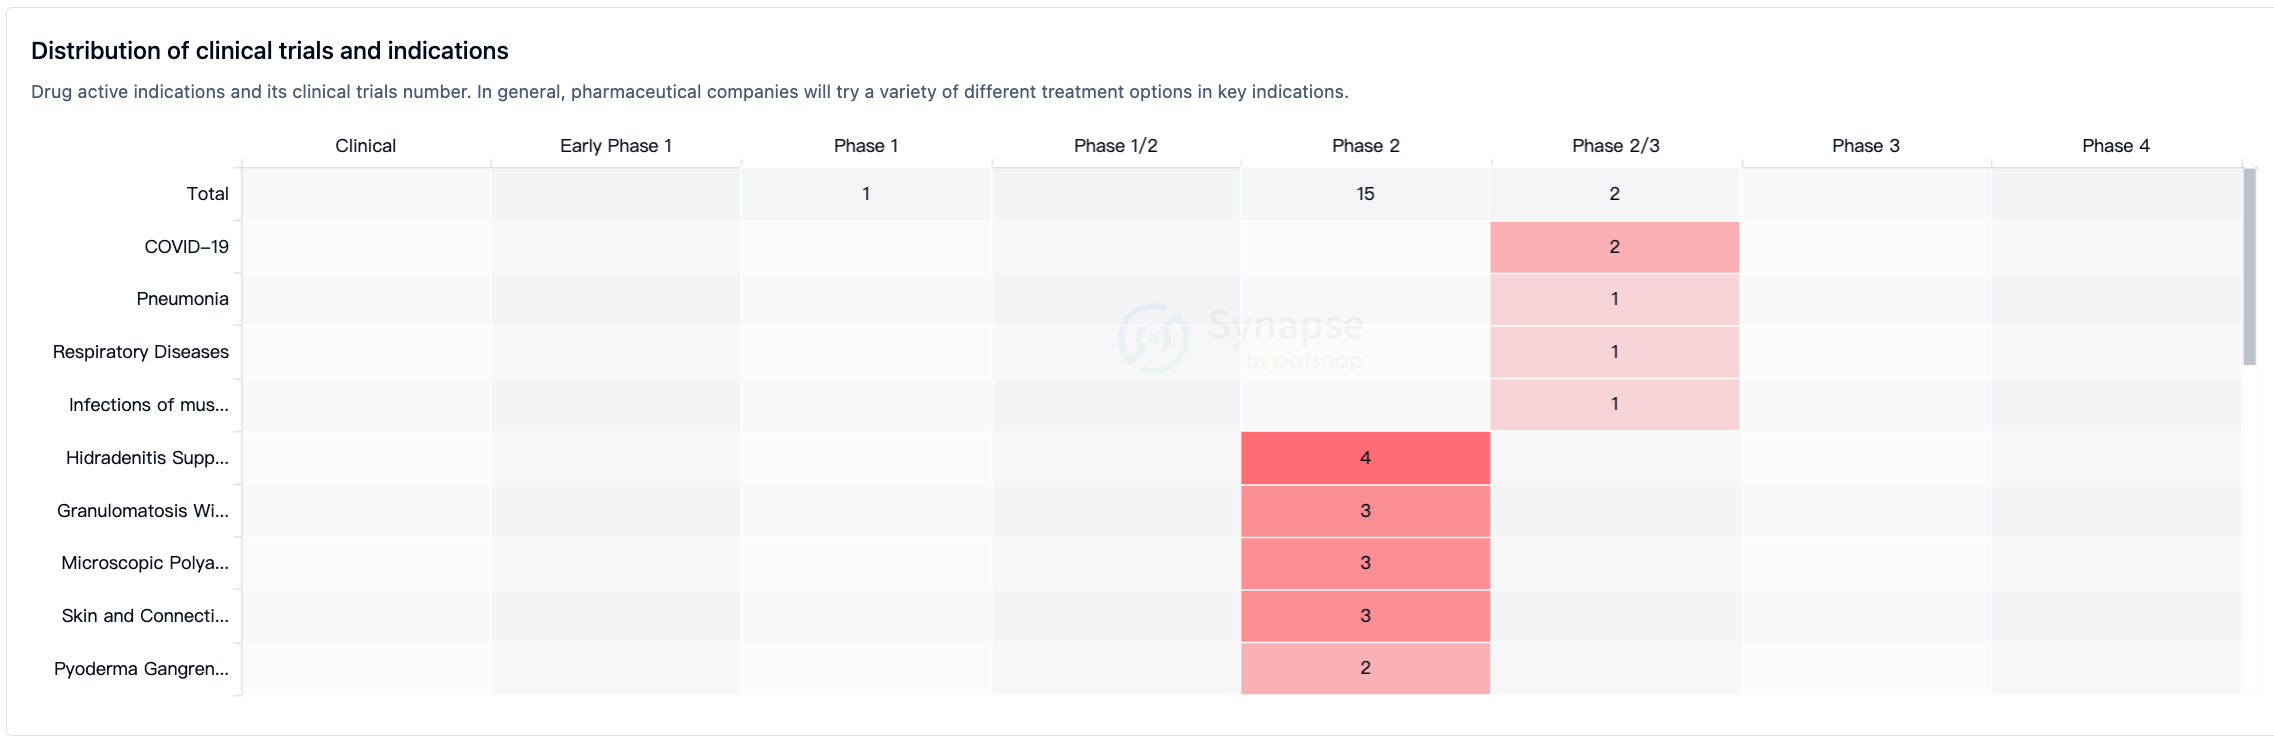Click the Total Phase 2 cell showing 15
This screenshot has width=2274, height=742.
pos(1365,194)
